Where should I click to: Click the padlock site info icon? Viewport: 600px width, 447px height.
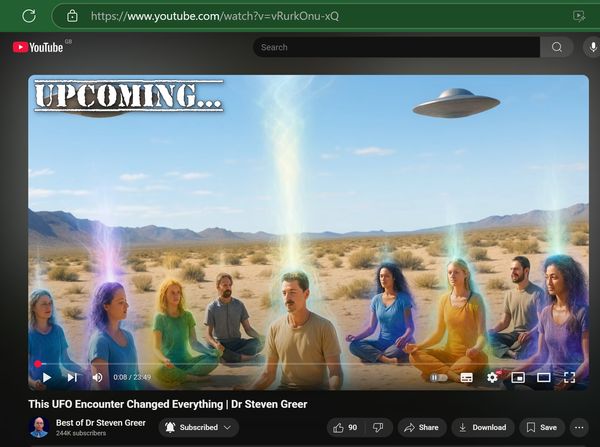coord(72,16)
